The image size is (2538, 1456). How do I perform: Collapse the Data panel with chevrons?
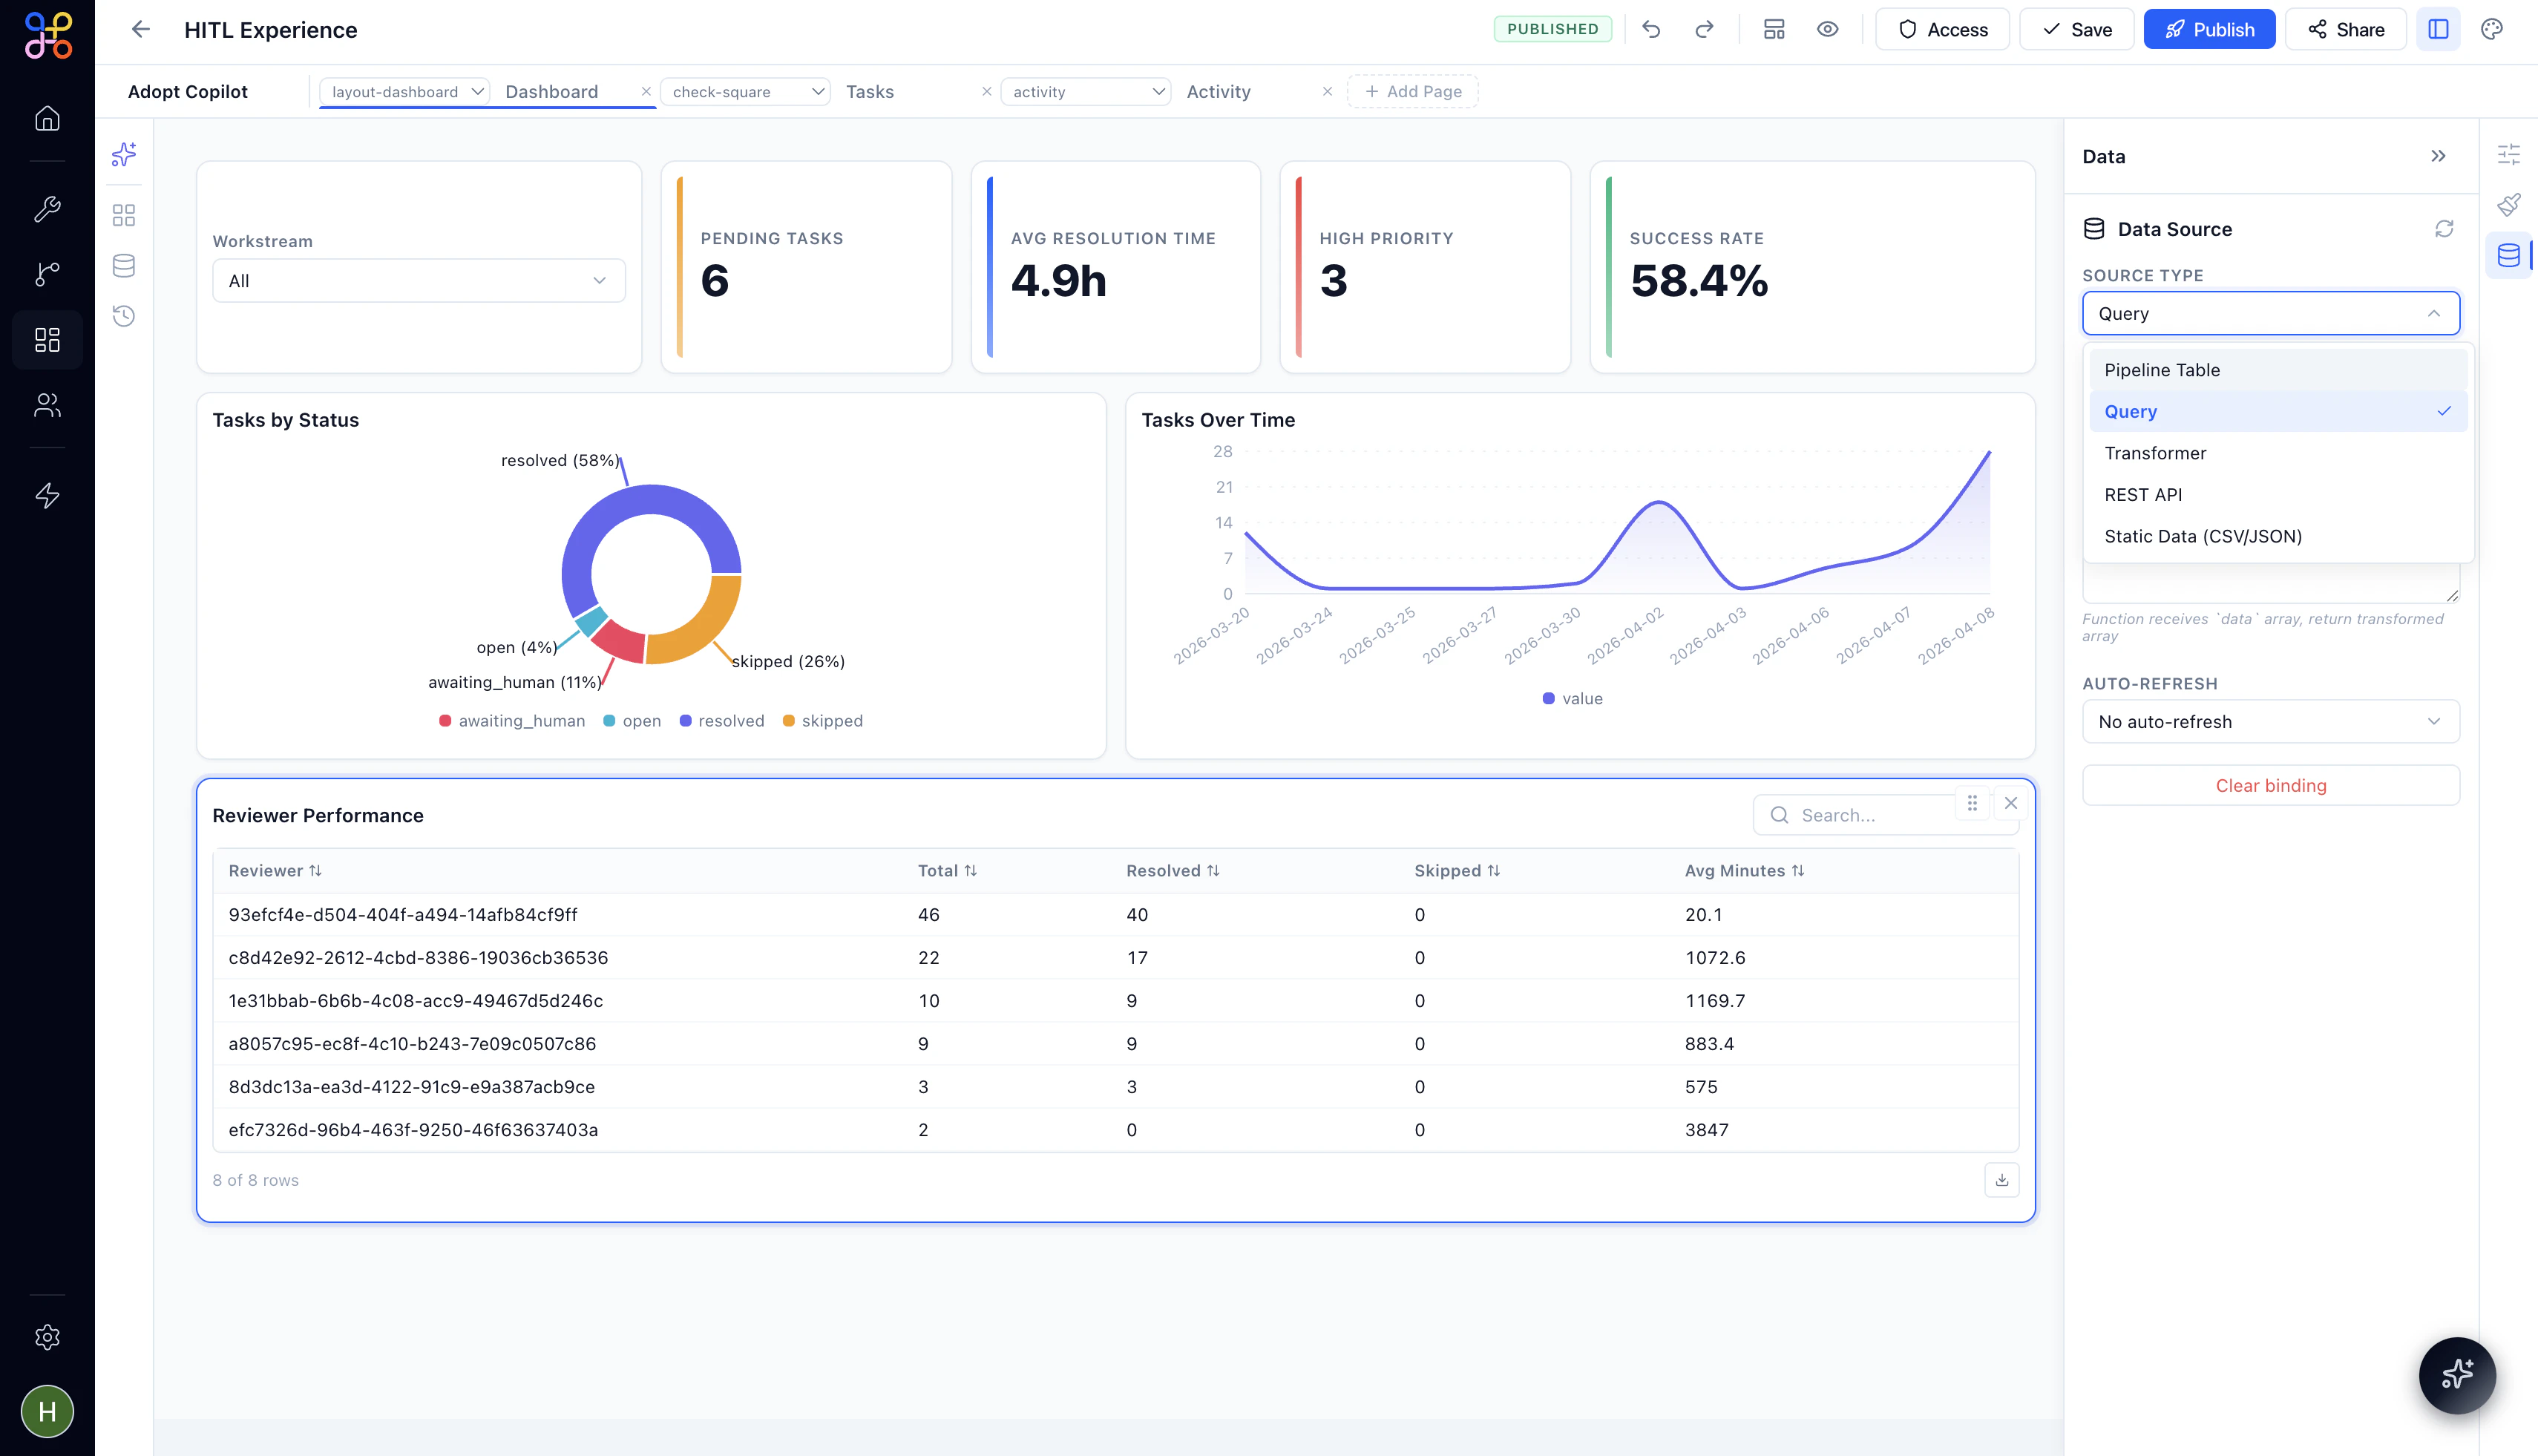[2438, 156]
